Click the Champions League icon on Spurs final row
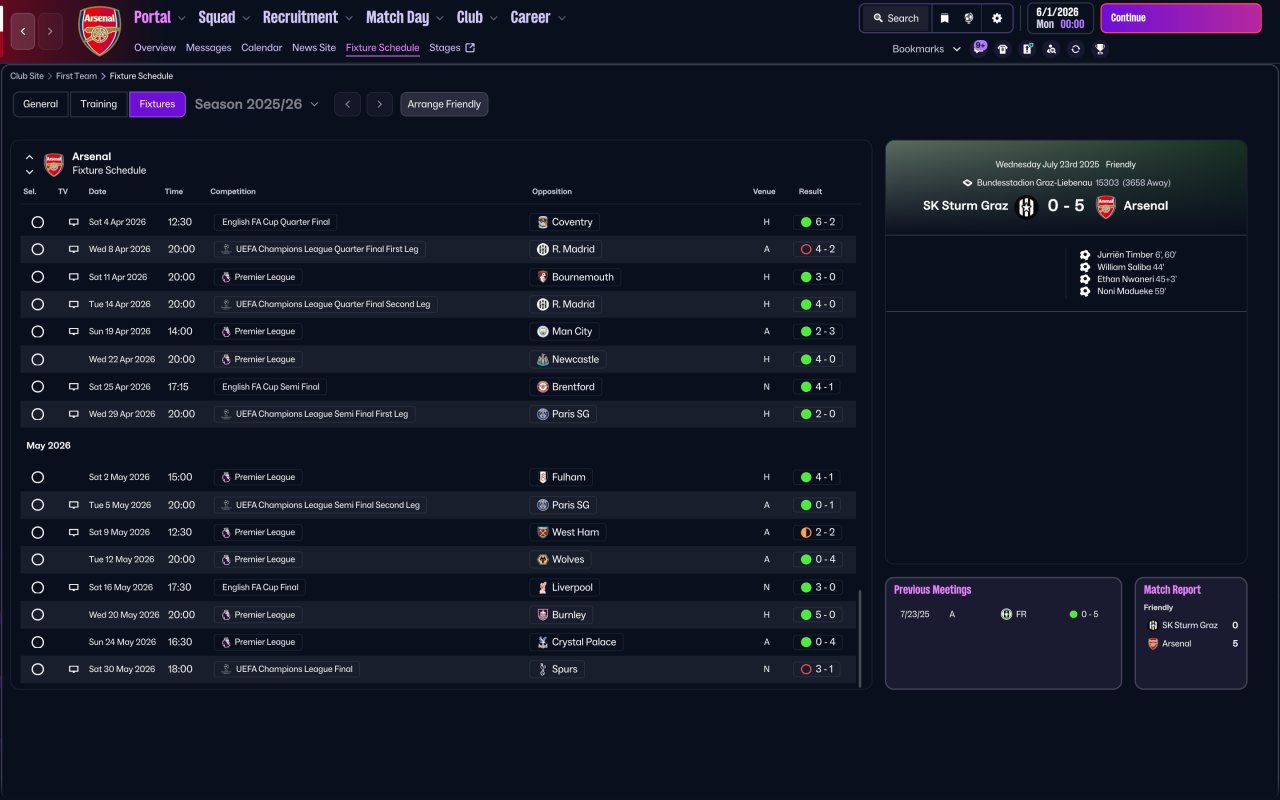This screenshot has height=800, width=1280. coord(226,669)
